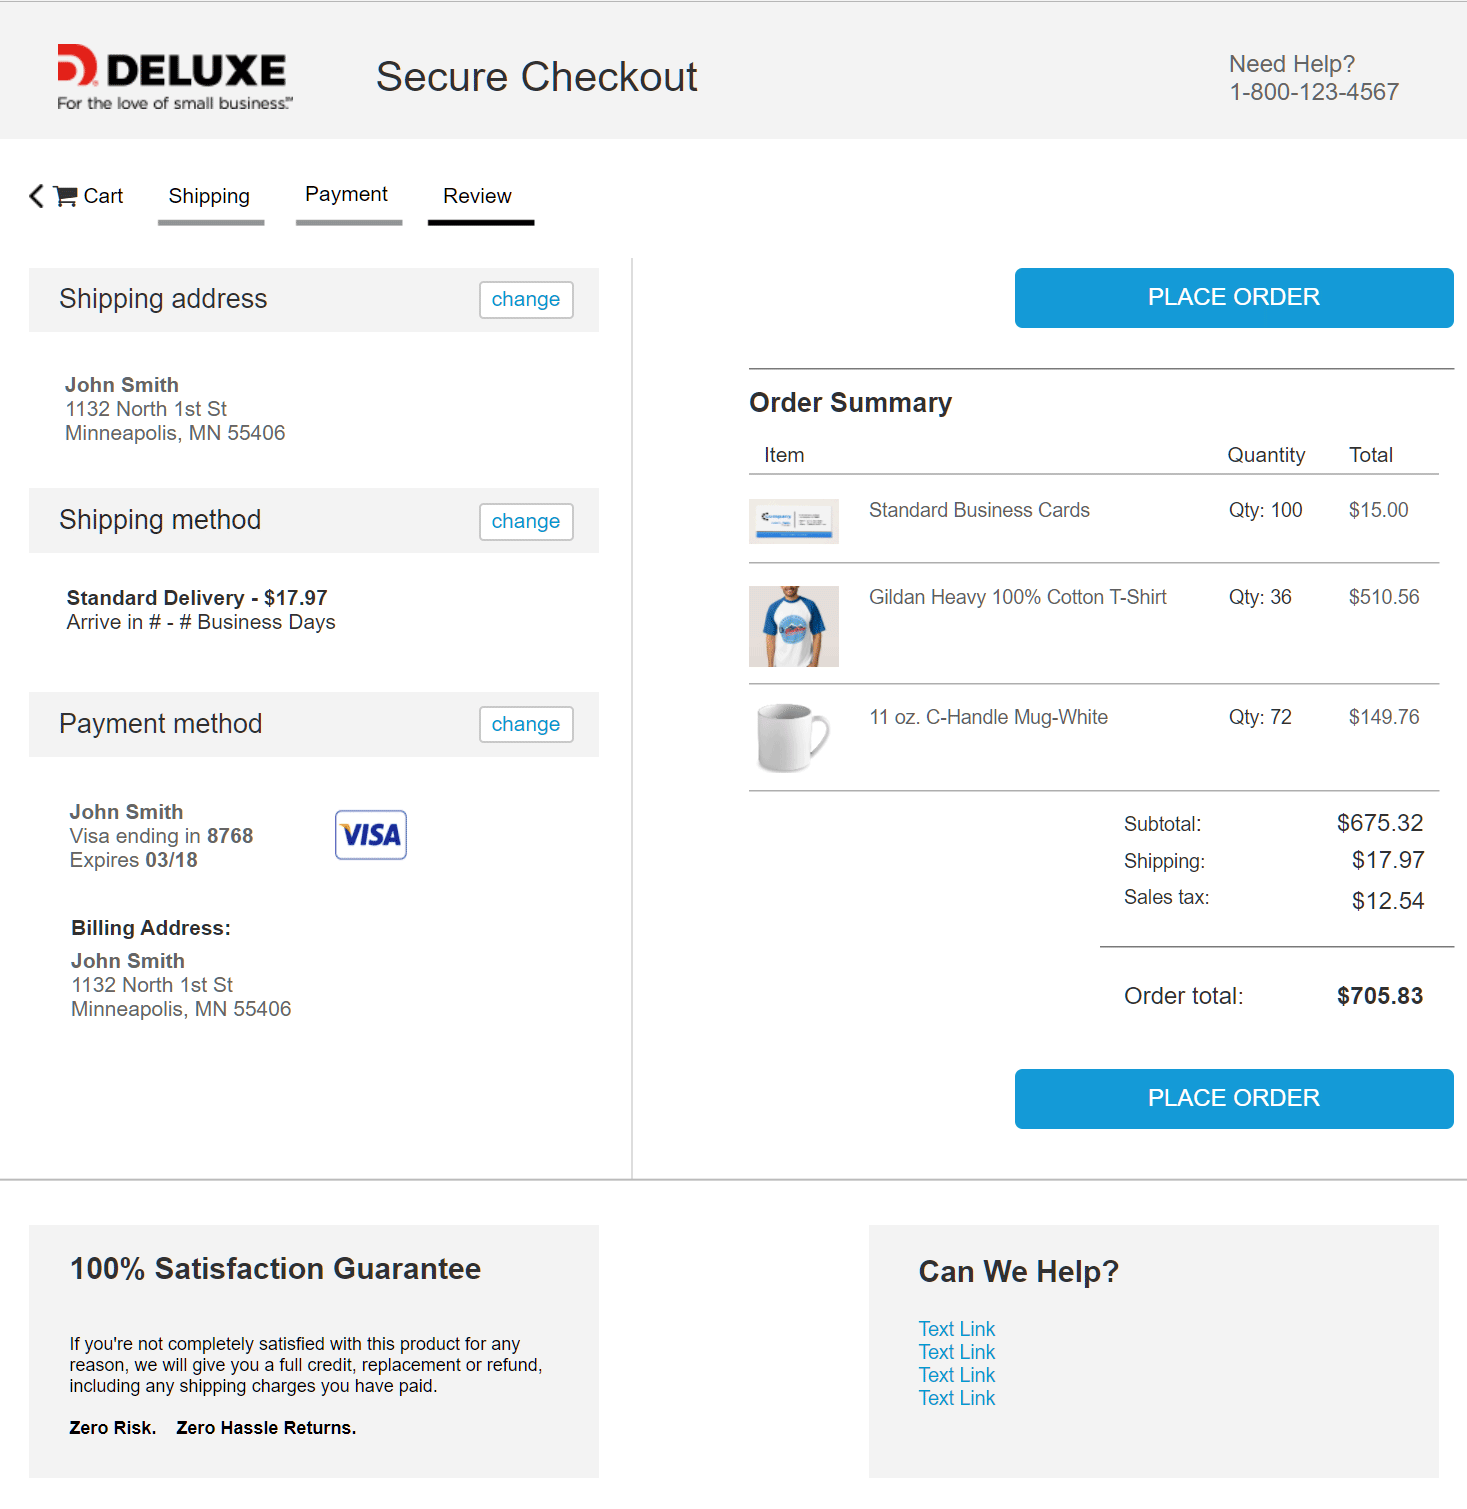Click the shopping cart icon

(66, 196)
